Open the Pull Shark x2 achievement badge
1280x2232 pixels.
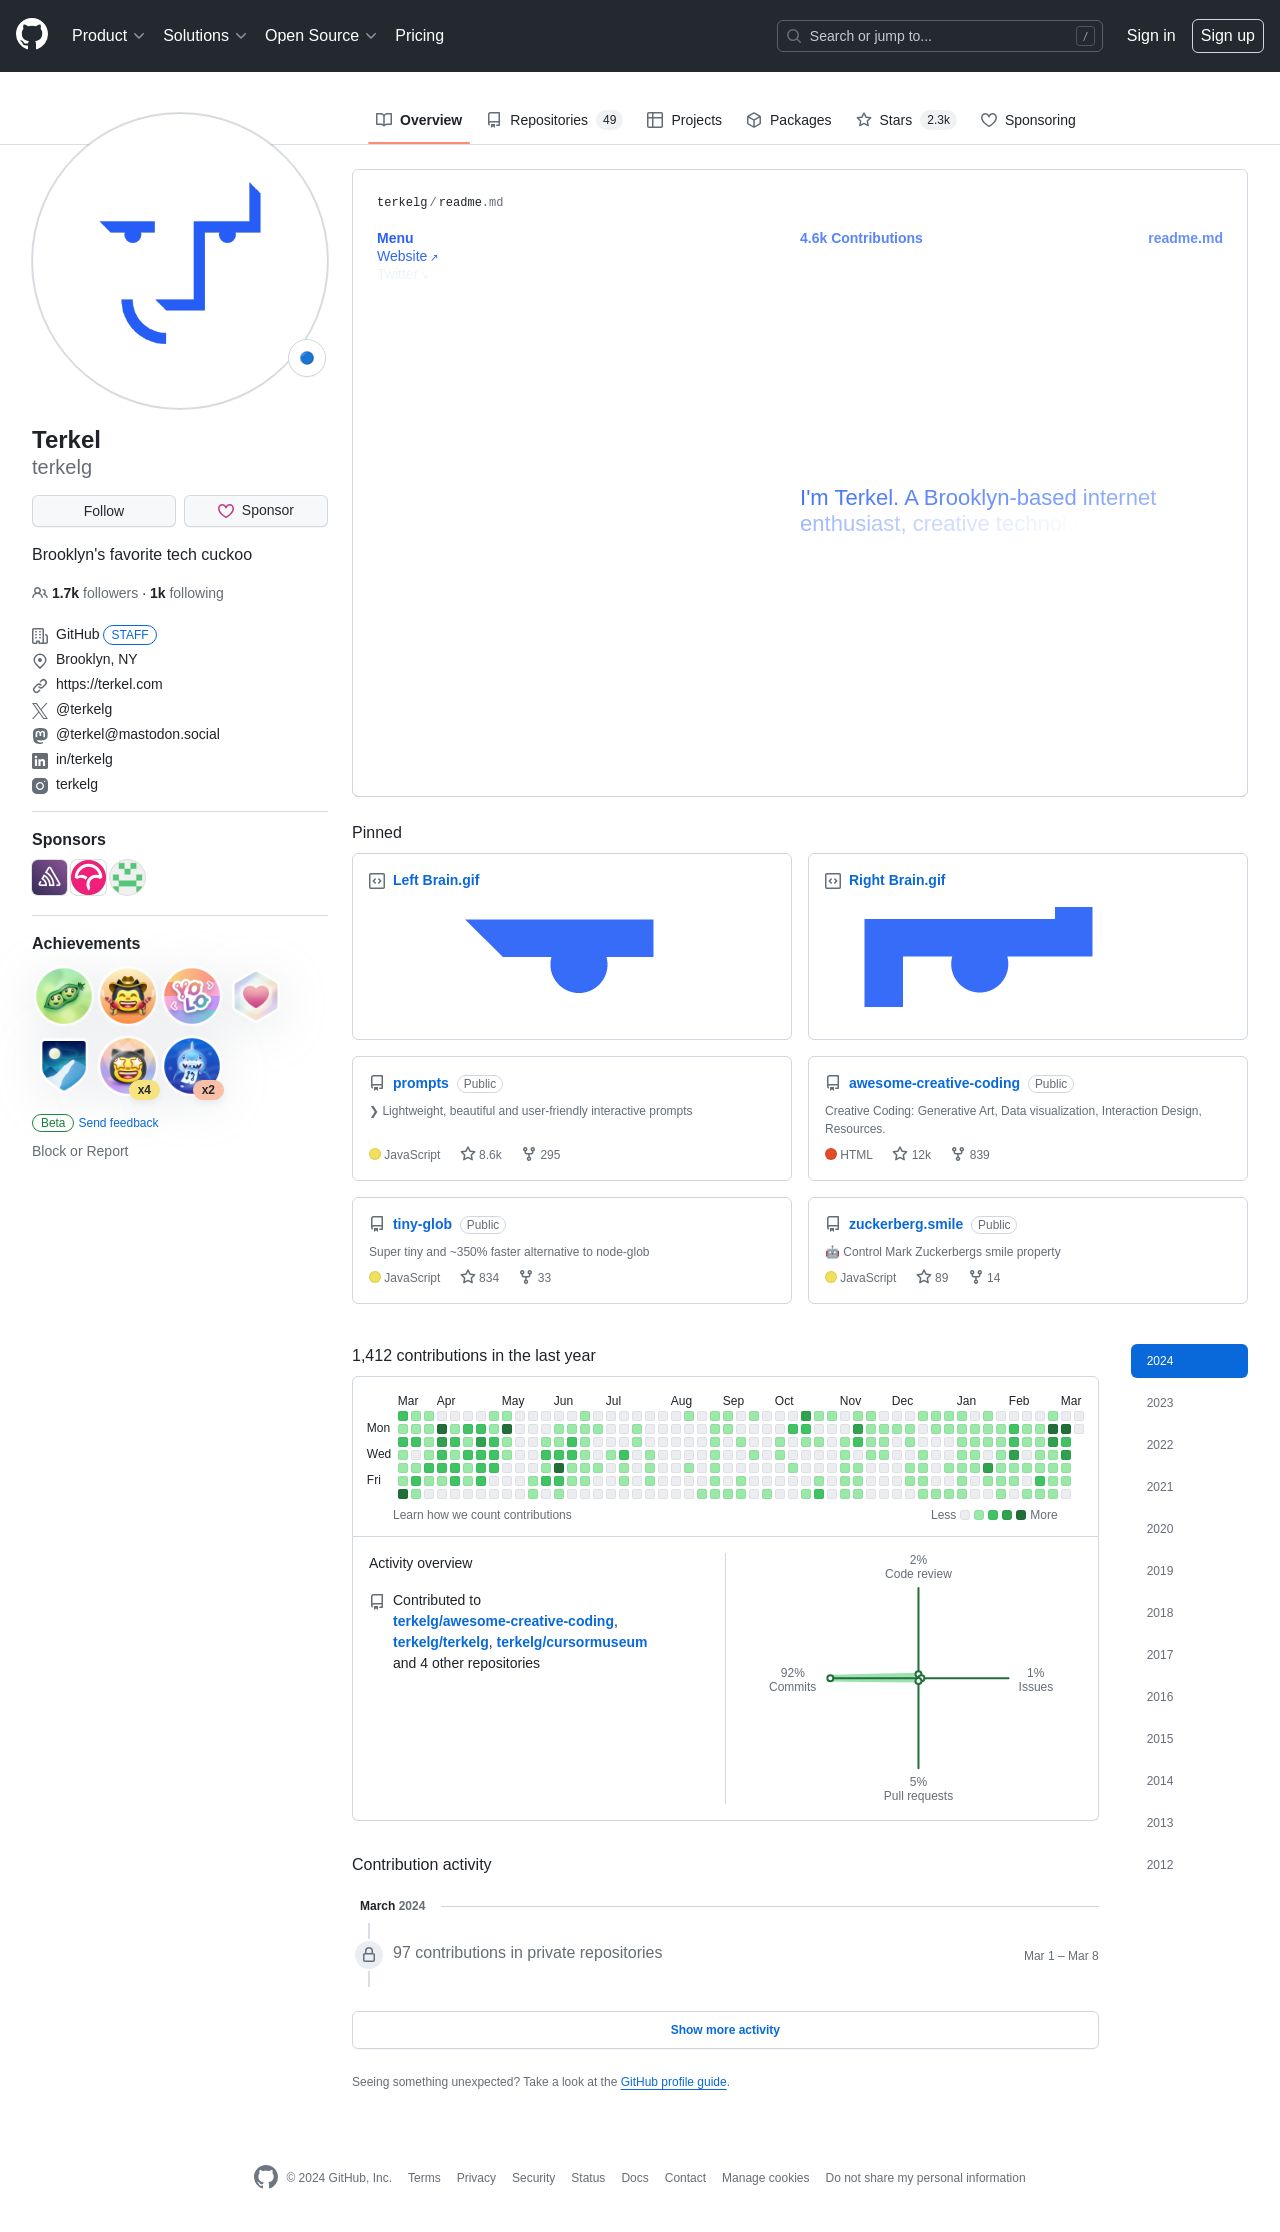tap(192, 1066)
